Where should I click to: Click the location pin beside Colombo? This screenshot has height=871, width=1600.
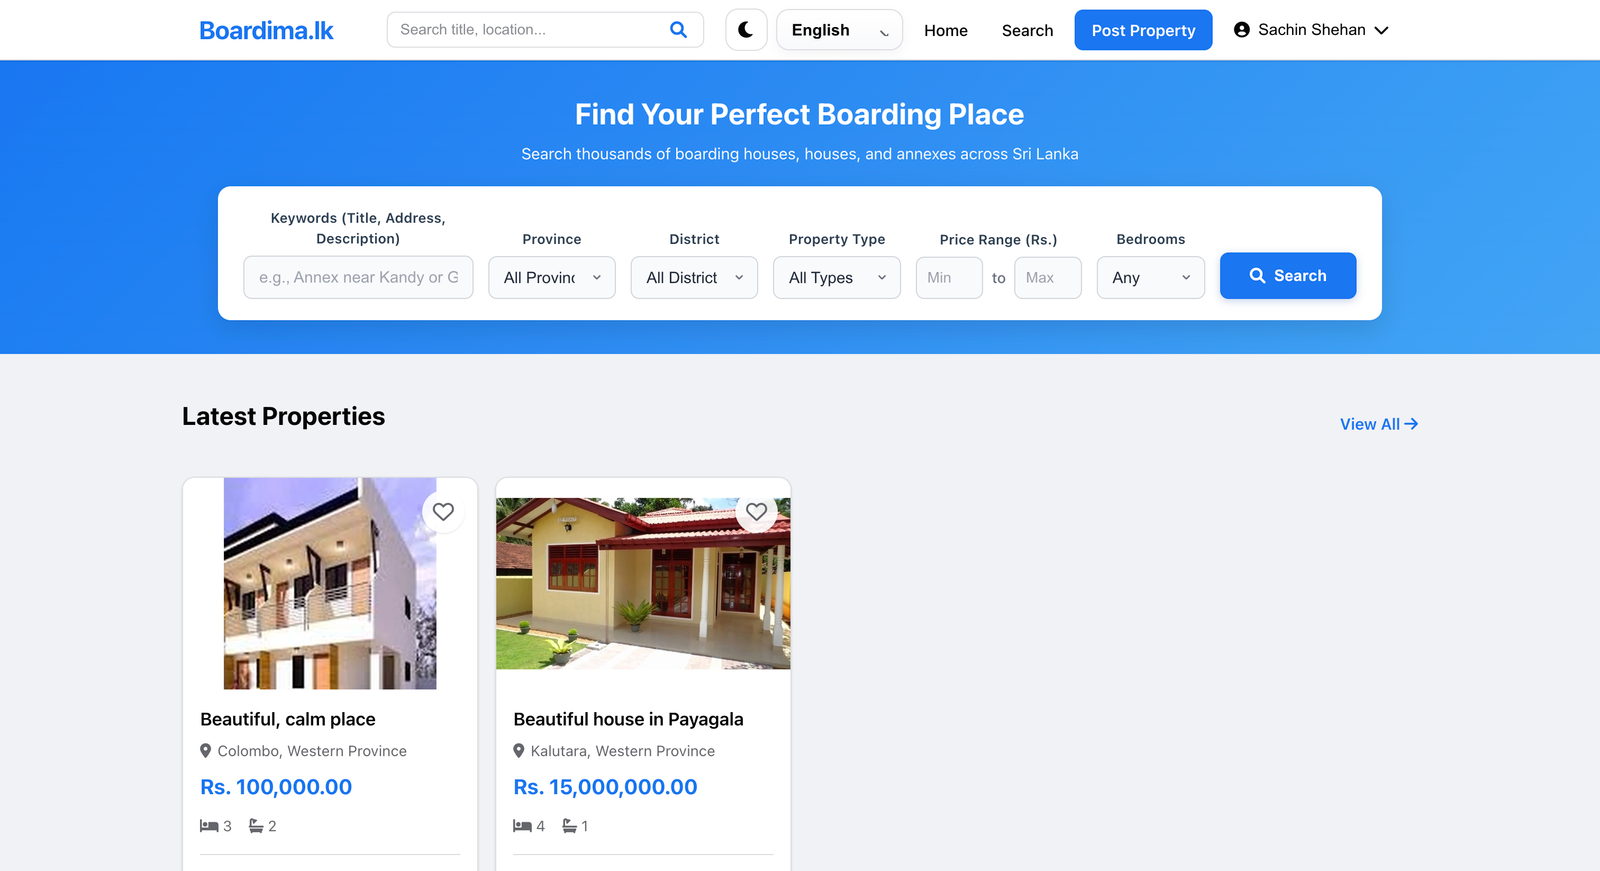point(206,751)
